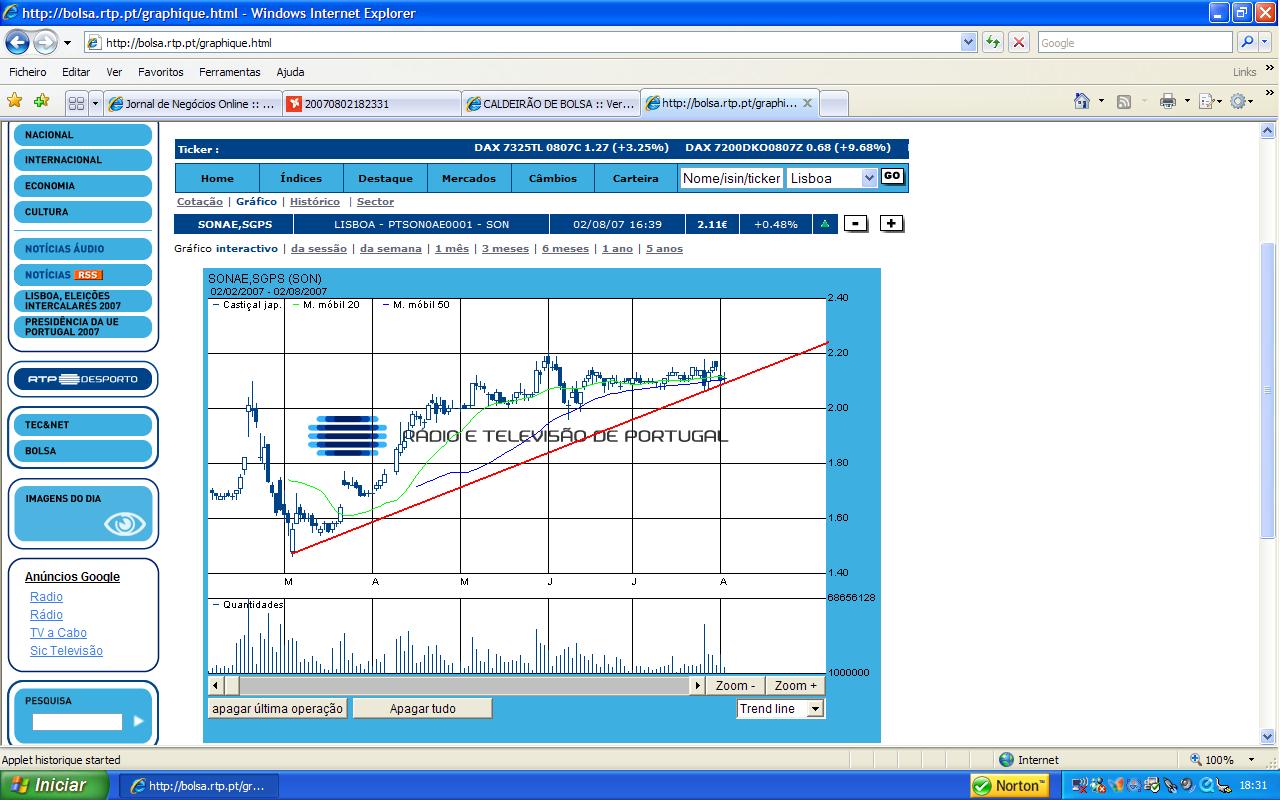Open the recent pages dropdown arrow
The width and height of the screenshot is (1280, 800).
coord(67,43)
